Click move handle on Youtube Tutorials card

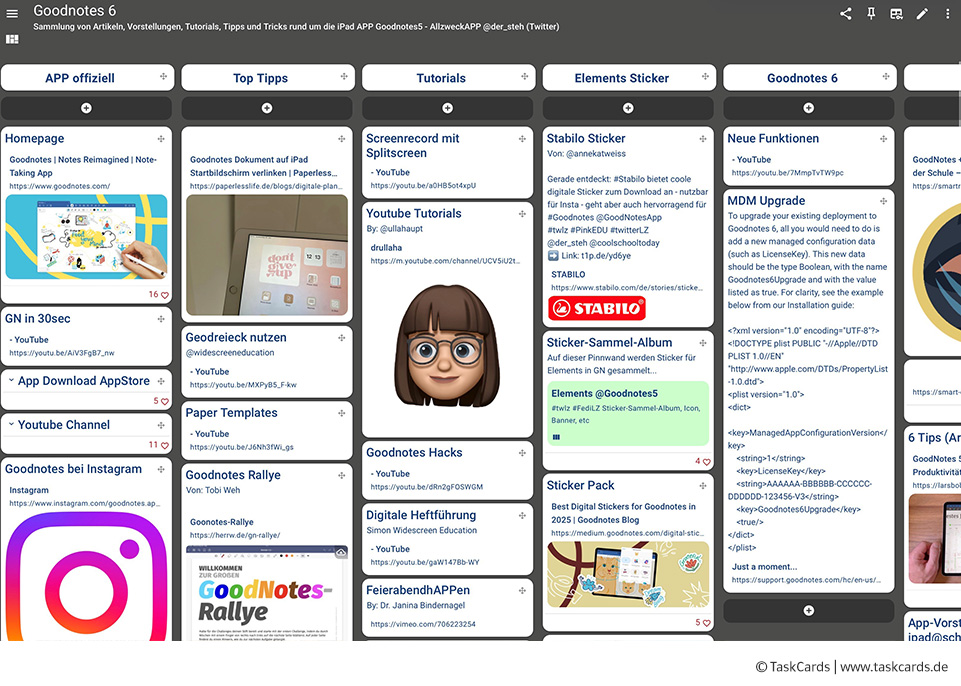tap(522, 214)
